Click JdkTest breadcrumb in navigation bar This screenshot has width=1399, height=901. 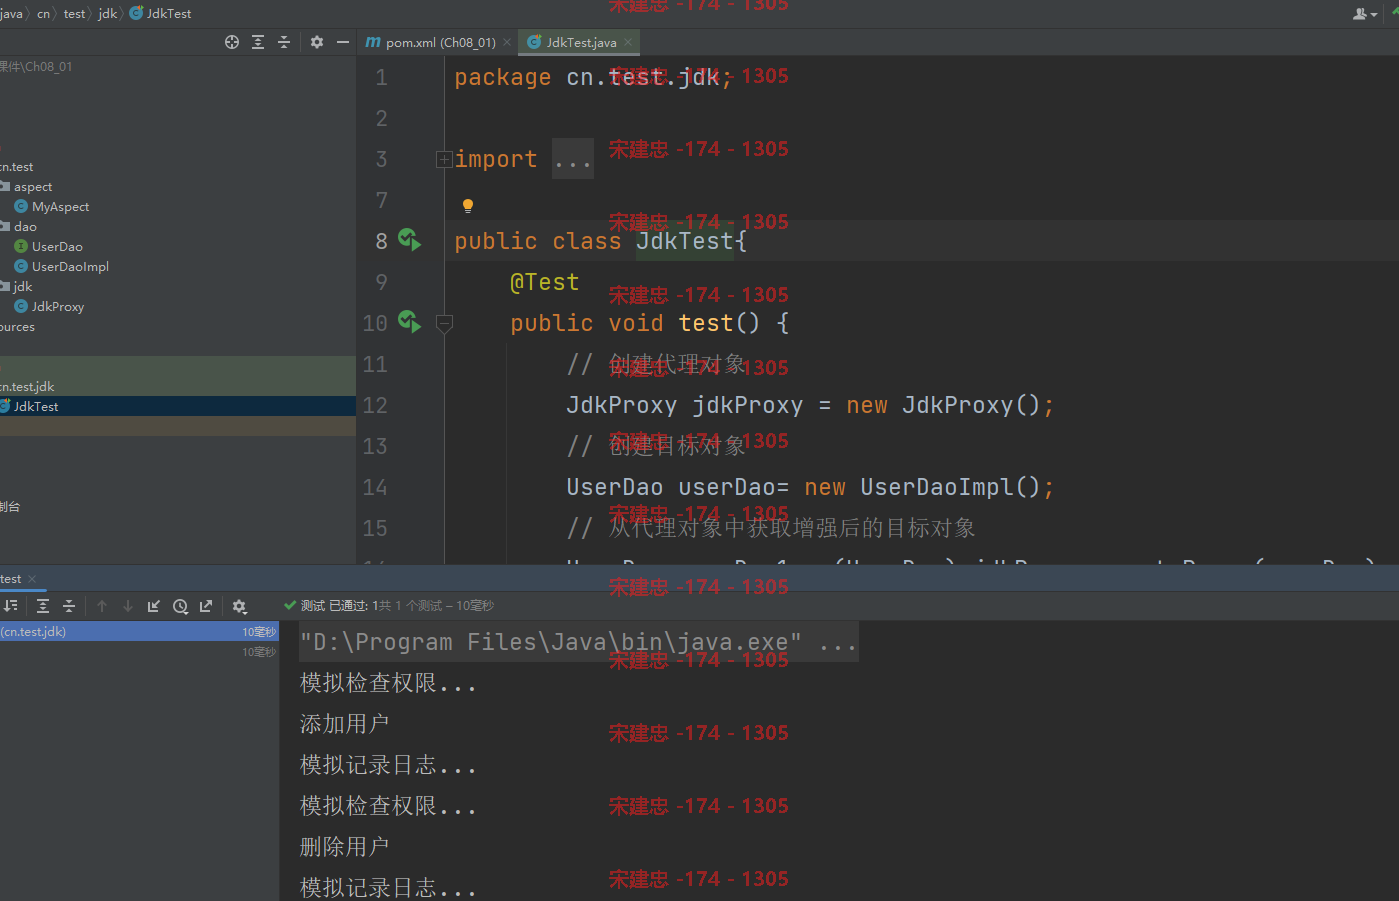[161, 13]
